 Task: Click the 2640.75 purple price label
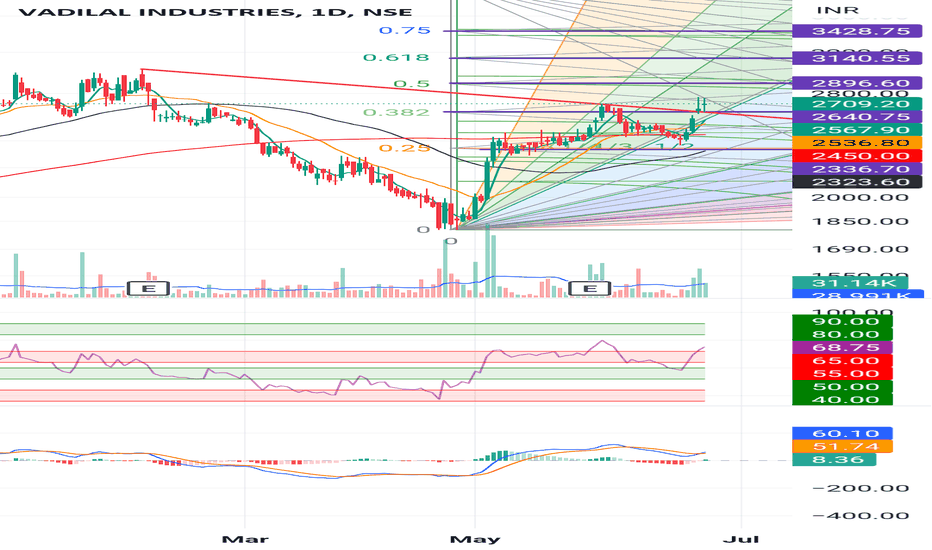point(858,117)
